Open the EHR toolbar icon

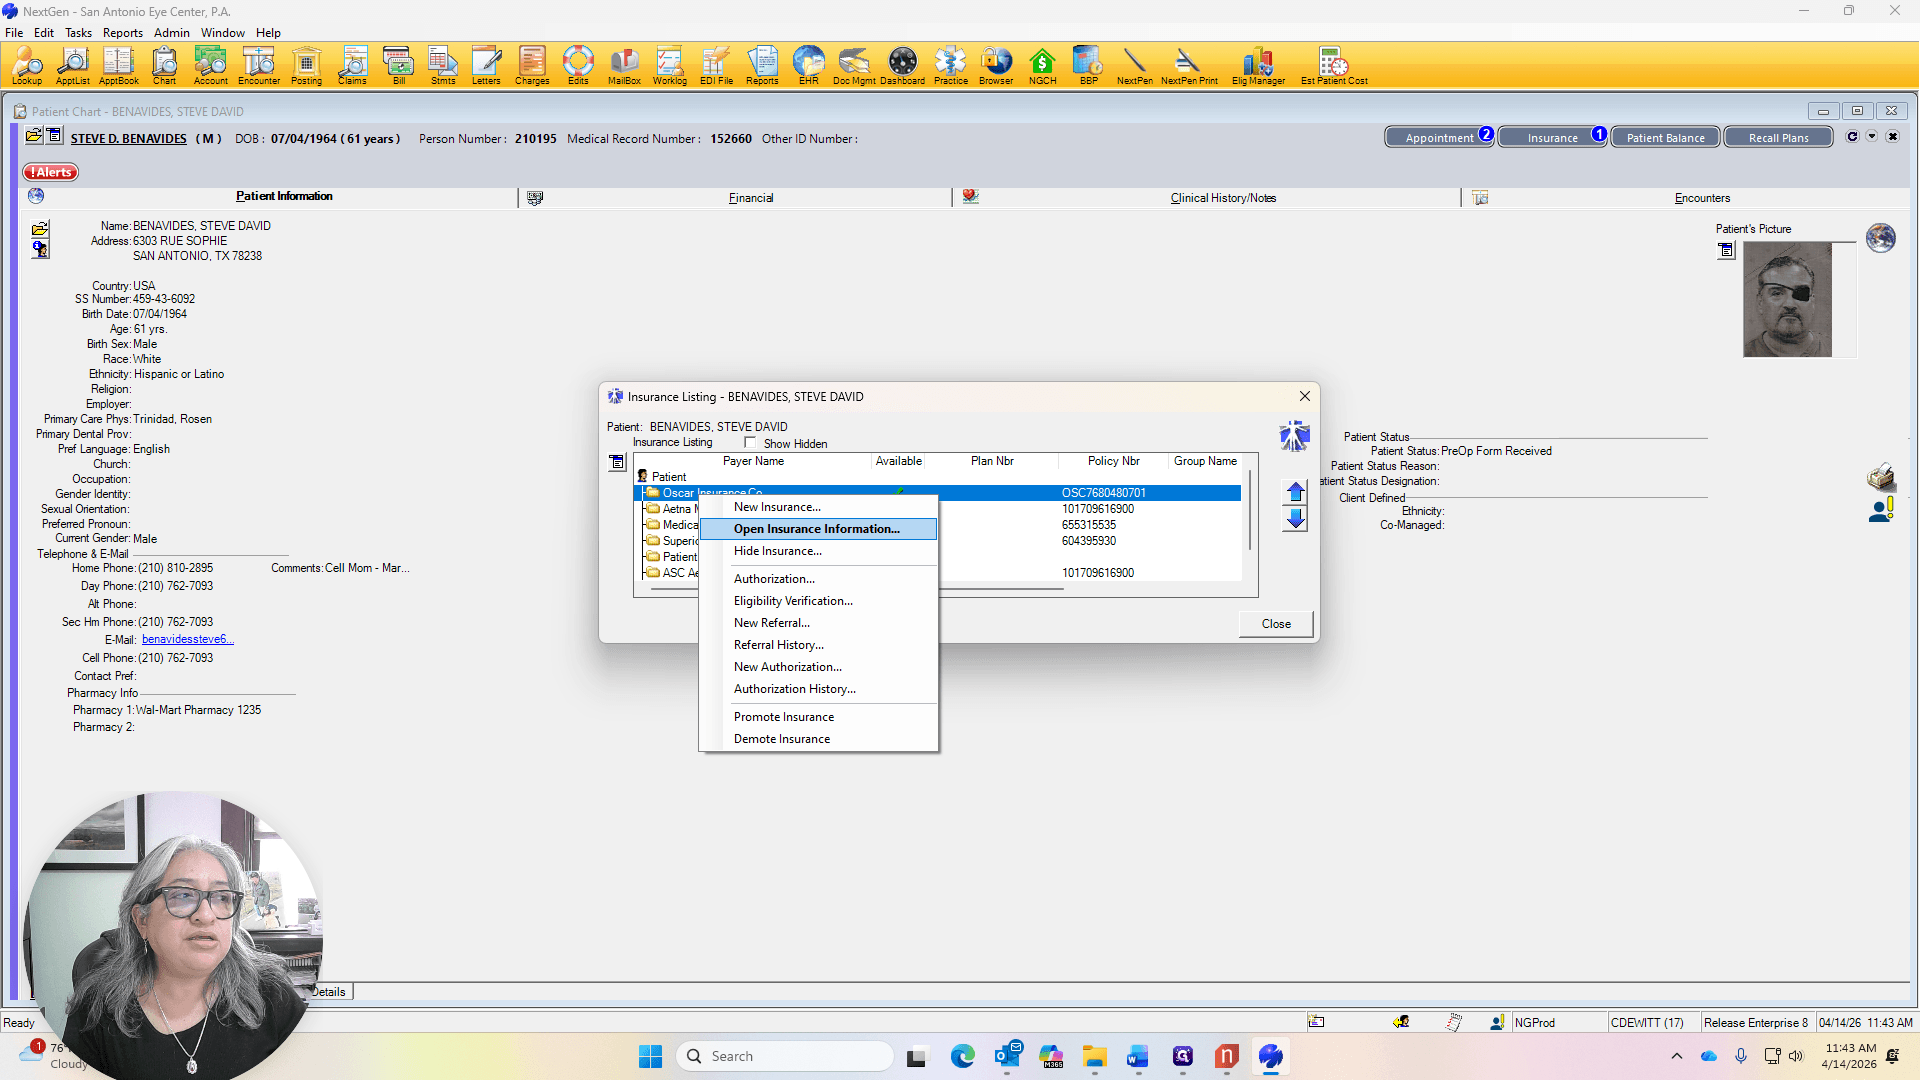coord(808,66)
